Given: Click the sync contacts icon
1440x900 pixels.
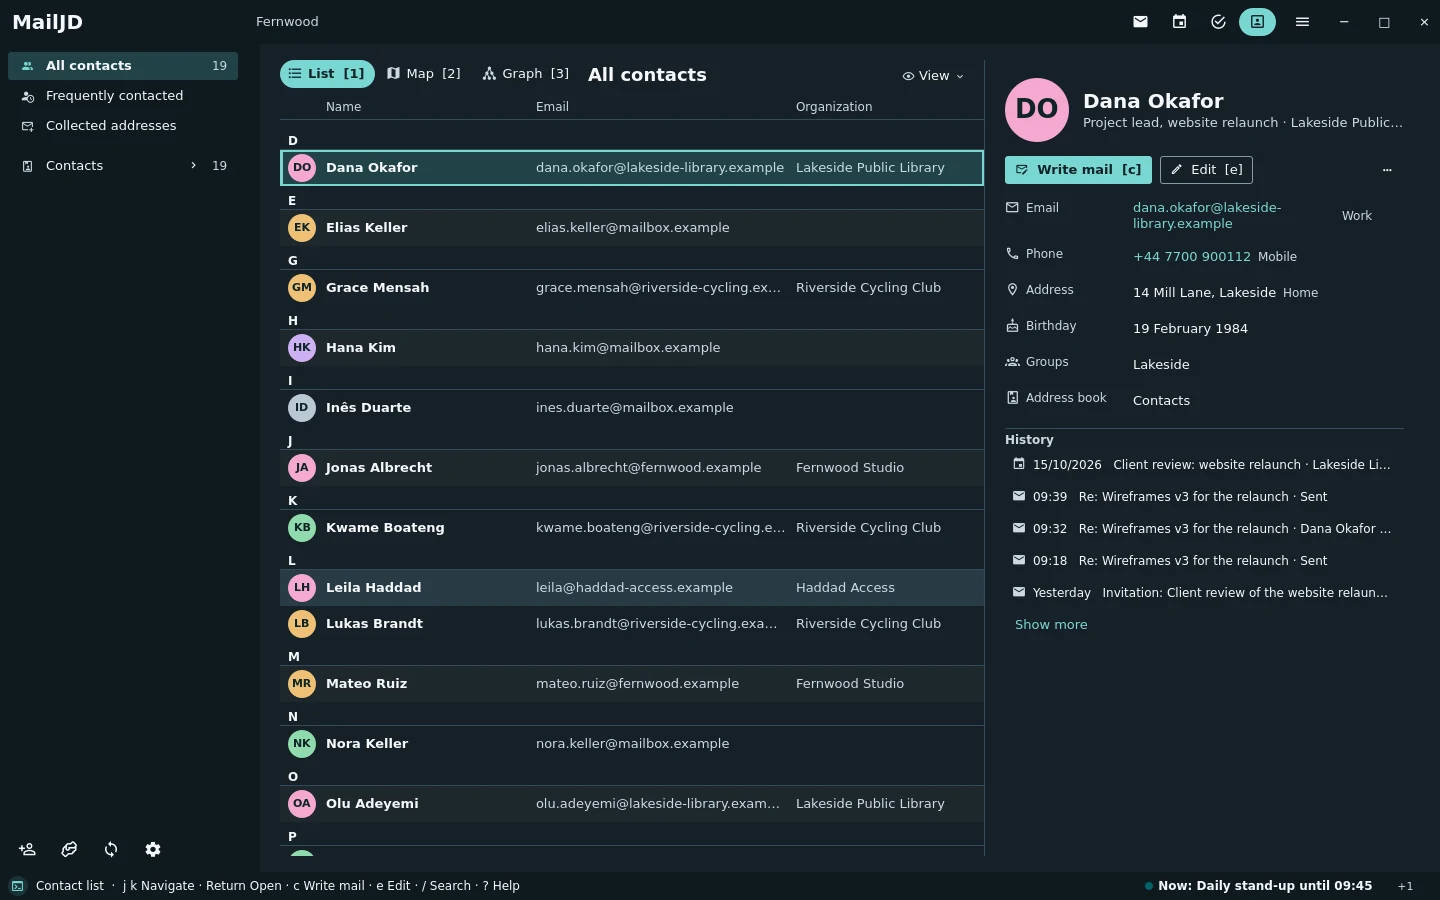Looking at the screenshot, I should click(111, 849).
